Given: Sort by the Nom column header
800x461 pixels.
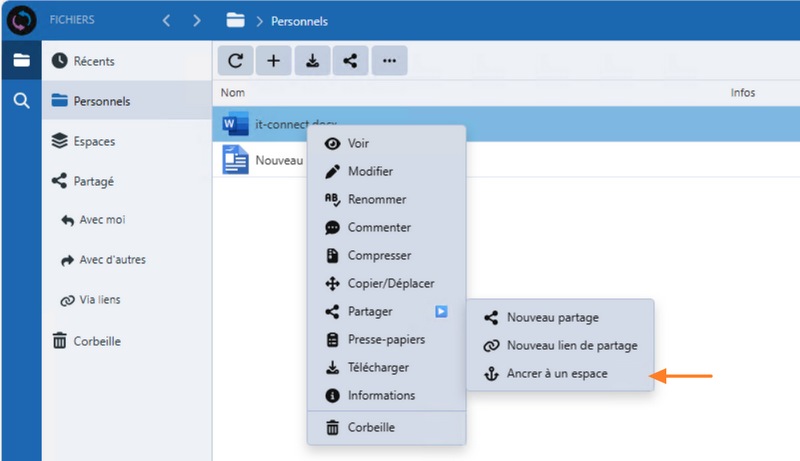Looking at the screenshot, I should [233, 93].
